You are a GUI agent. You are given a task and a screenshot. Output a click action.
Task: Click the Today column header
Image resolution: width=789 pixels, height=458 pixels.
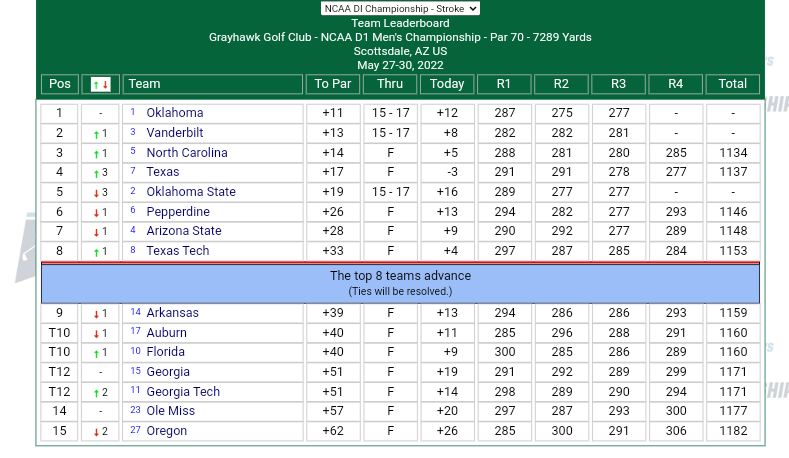tap(446, 85)
